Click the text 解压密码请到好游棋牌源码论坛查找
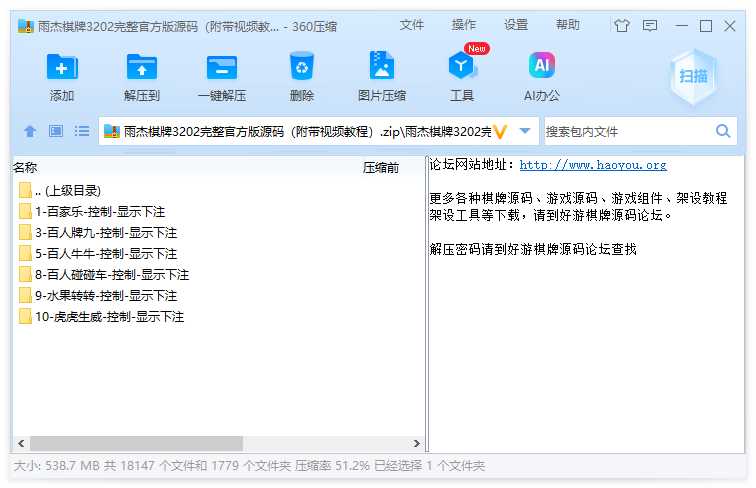 (533, 249)
